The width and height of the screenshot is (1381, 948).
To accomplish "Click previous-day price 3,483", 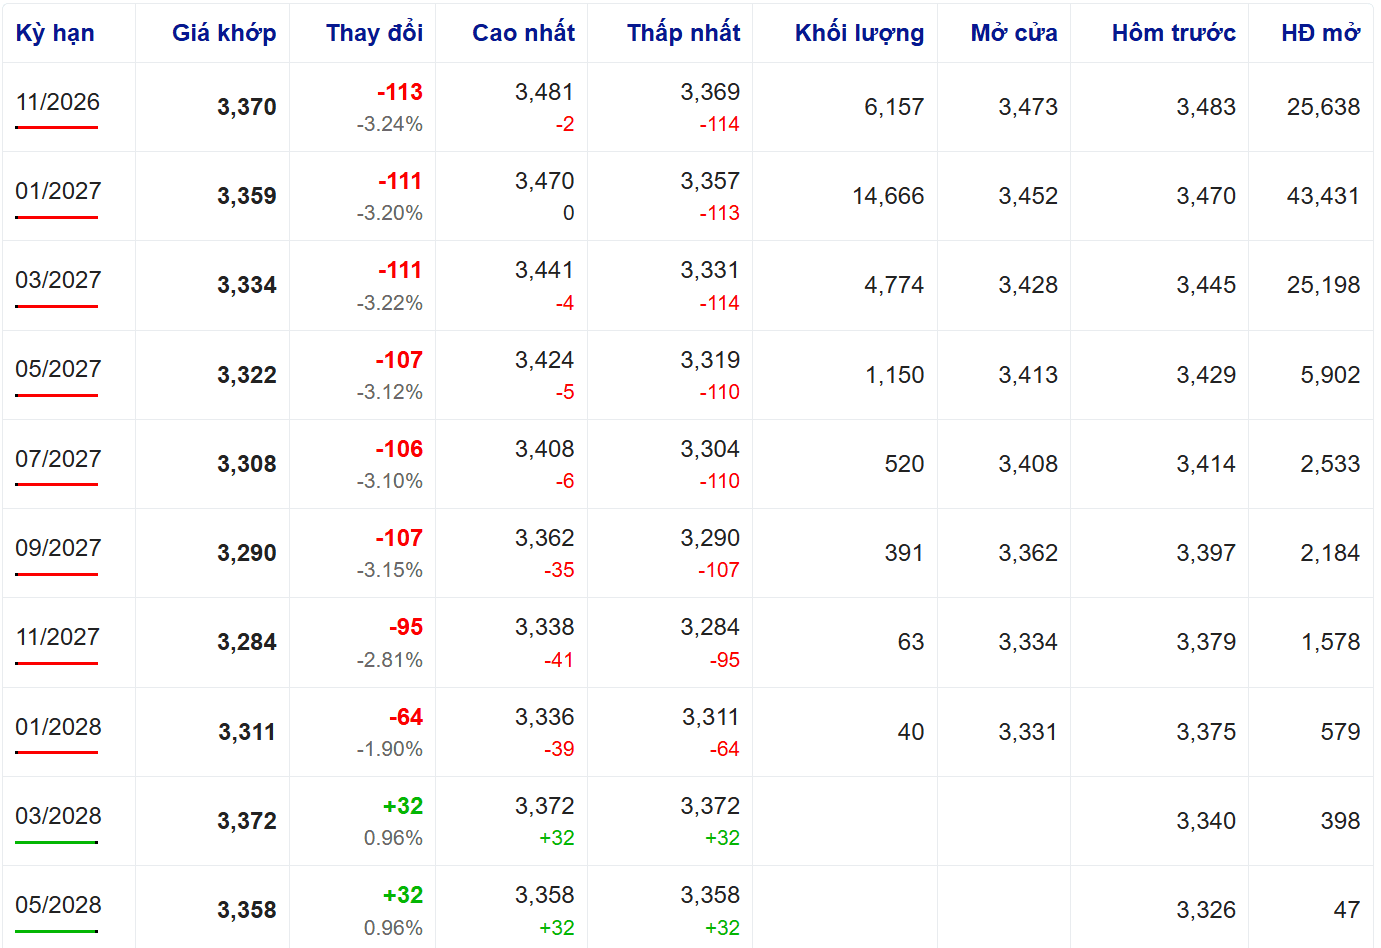I will coord(1206,107).
